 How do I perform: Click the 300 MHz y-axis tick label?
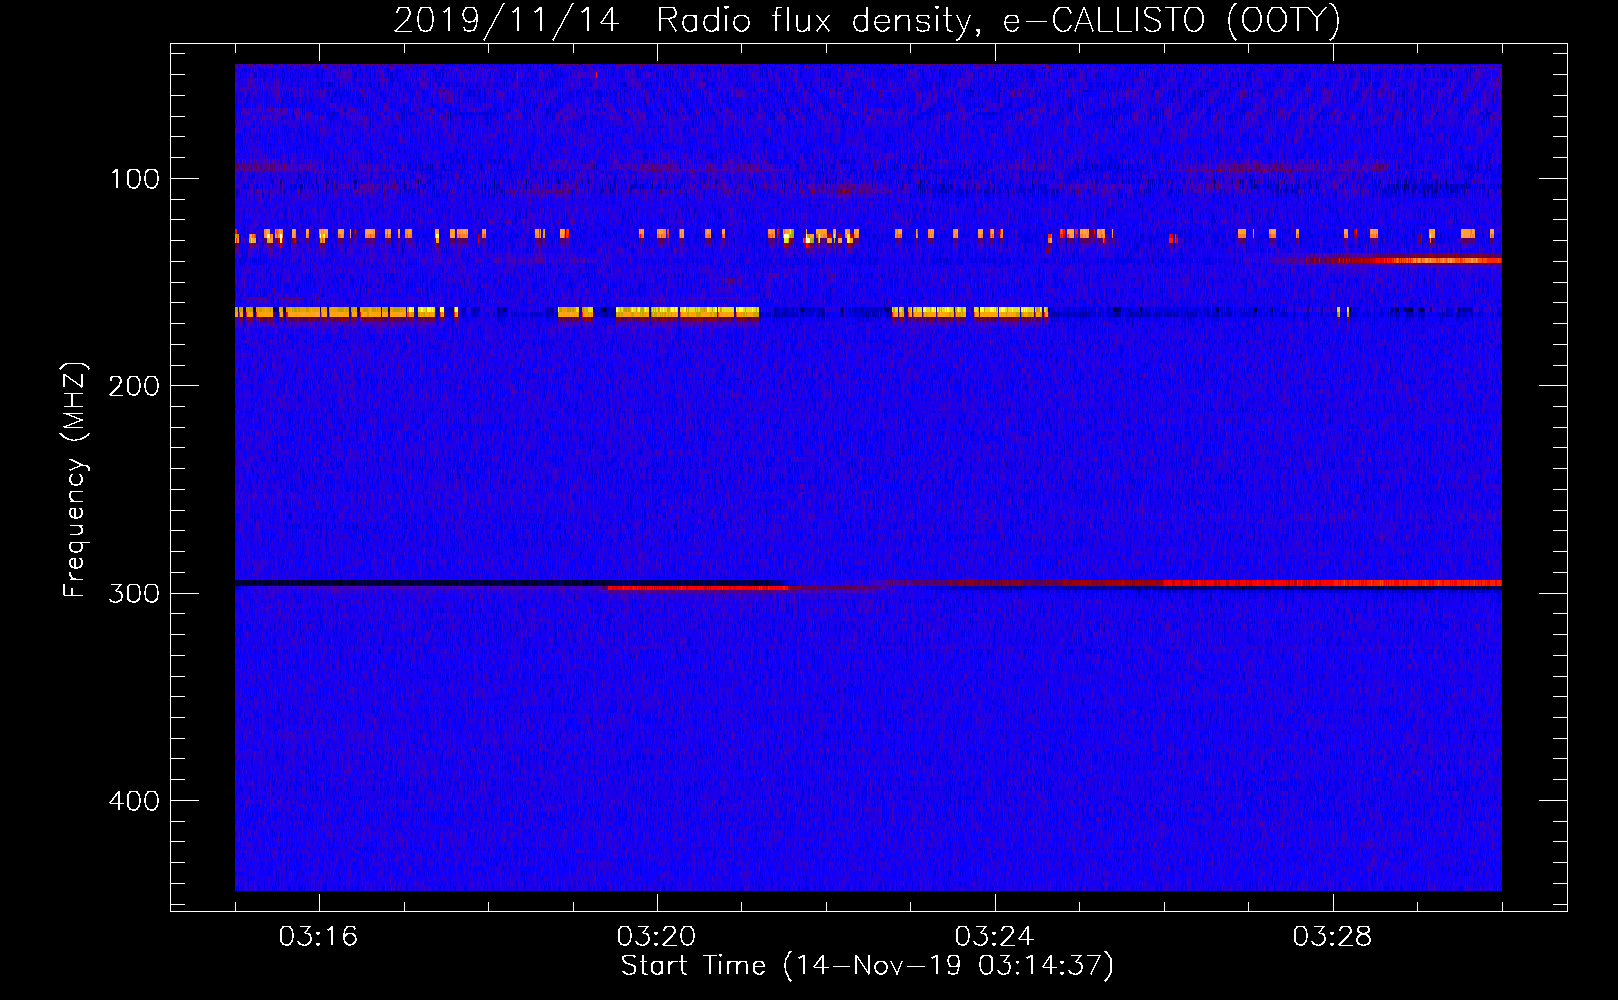pos(135,593)
